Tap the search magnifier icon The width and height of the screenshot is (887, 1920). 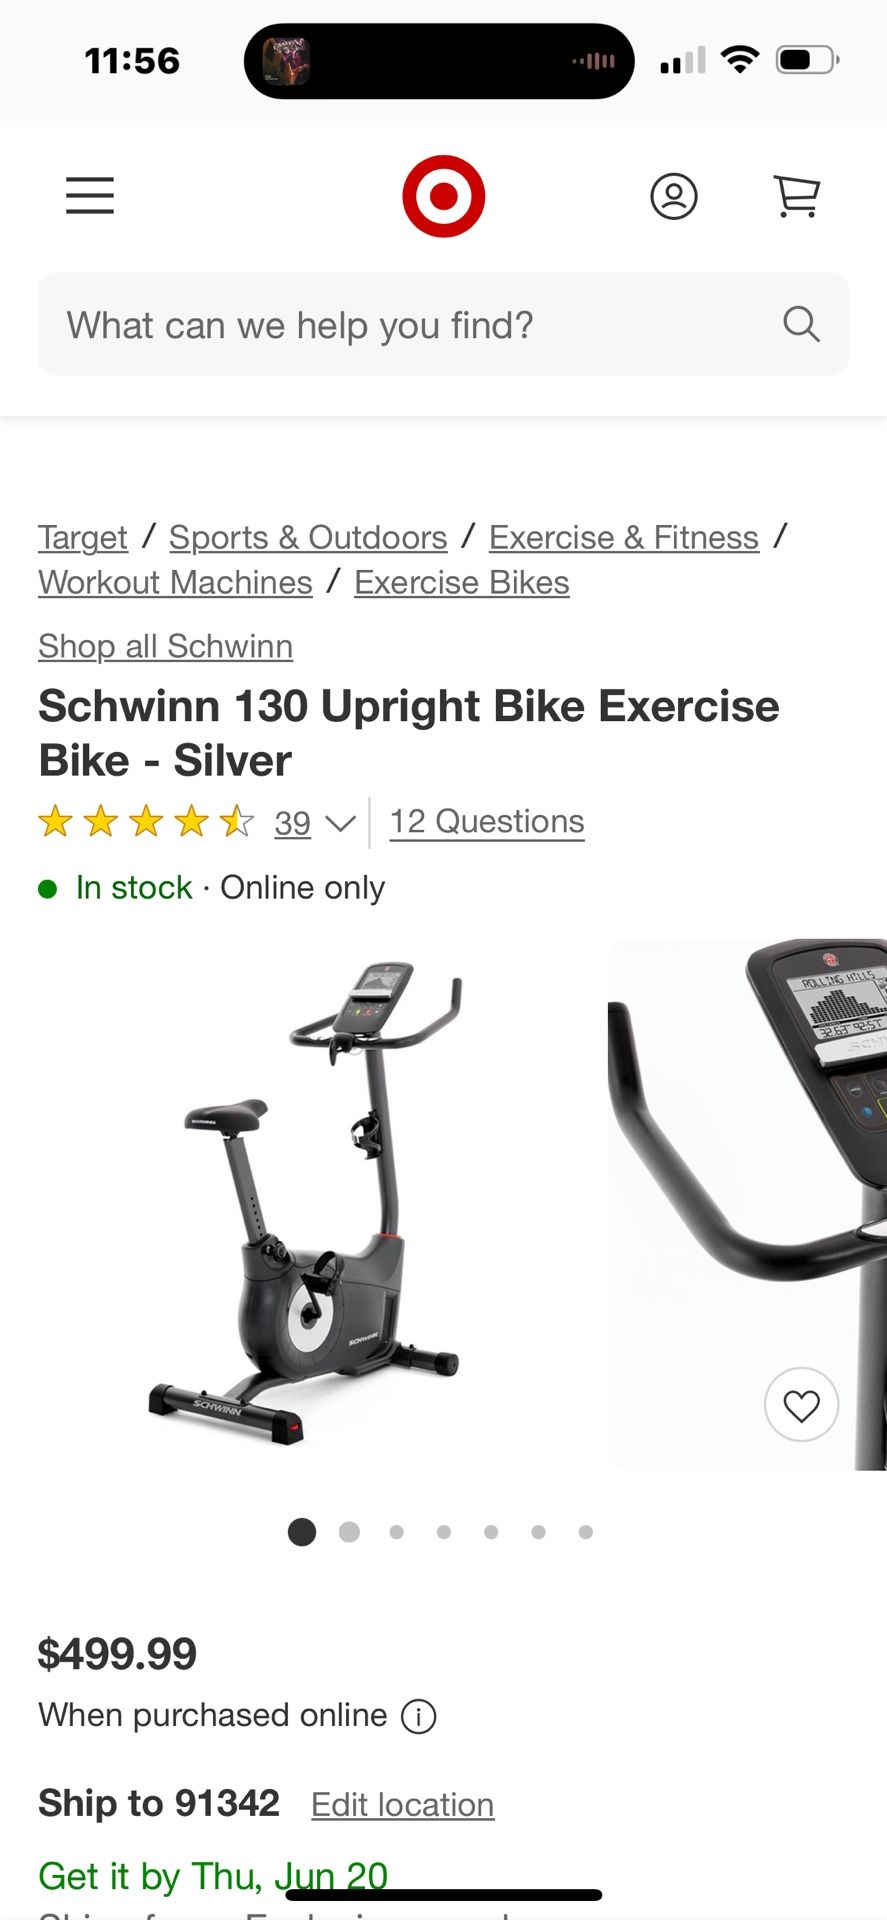(801, 324)
